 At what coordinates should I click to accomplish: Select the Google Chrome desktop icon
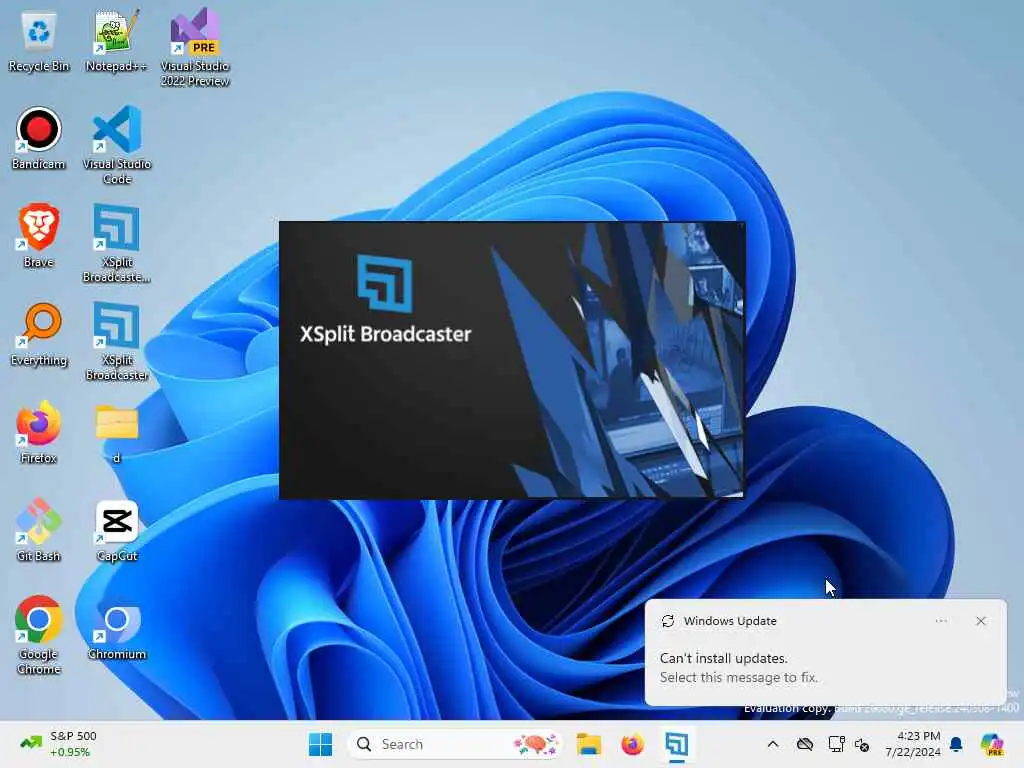click(x=39, y=635)
